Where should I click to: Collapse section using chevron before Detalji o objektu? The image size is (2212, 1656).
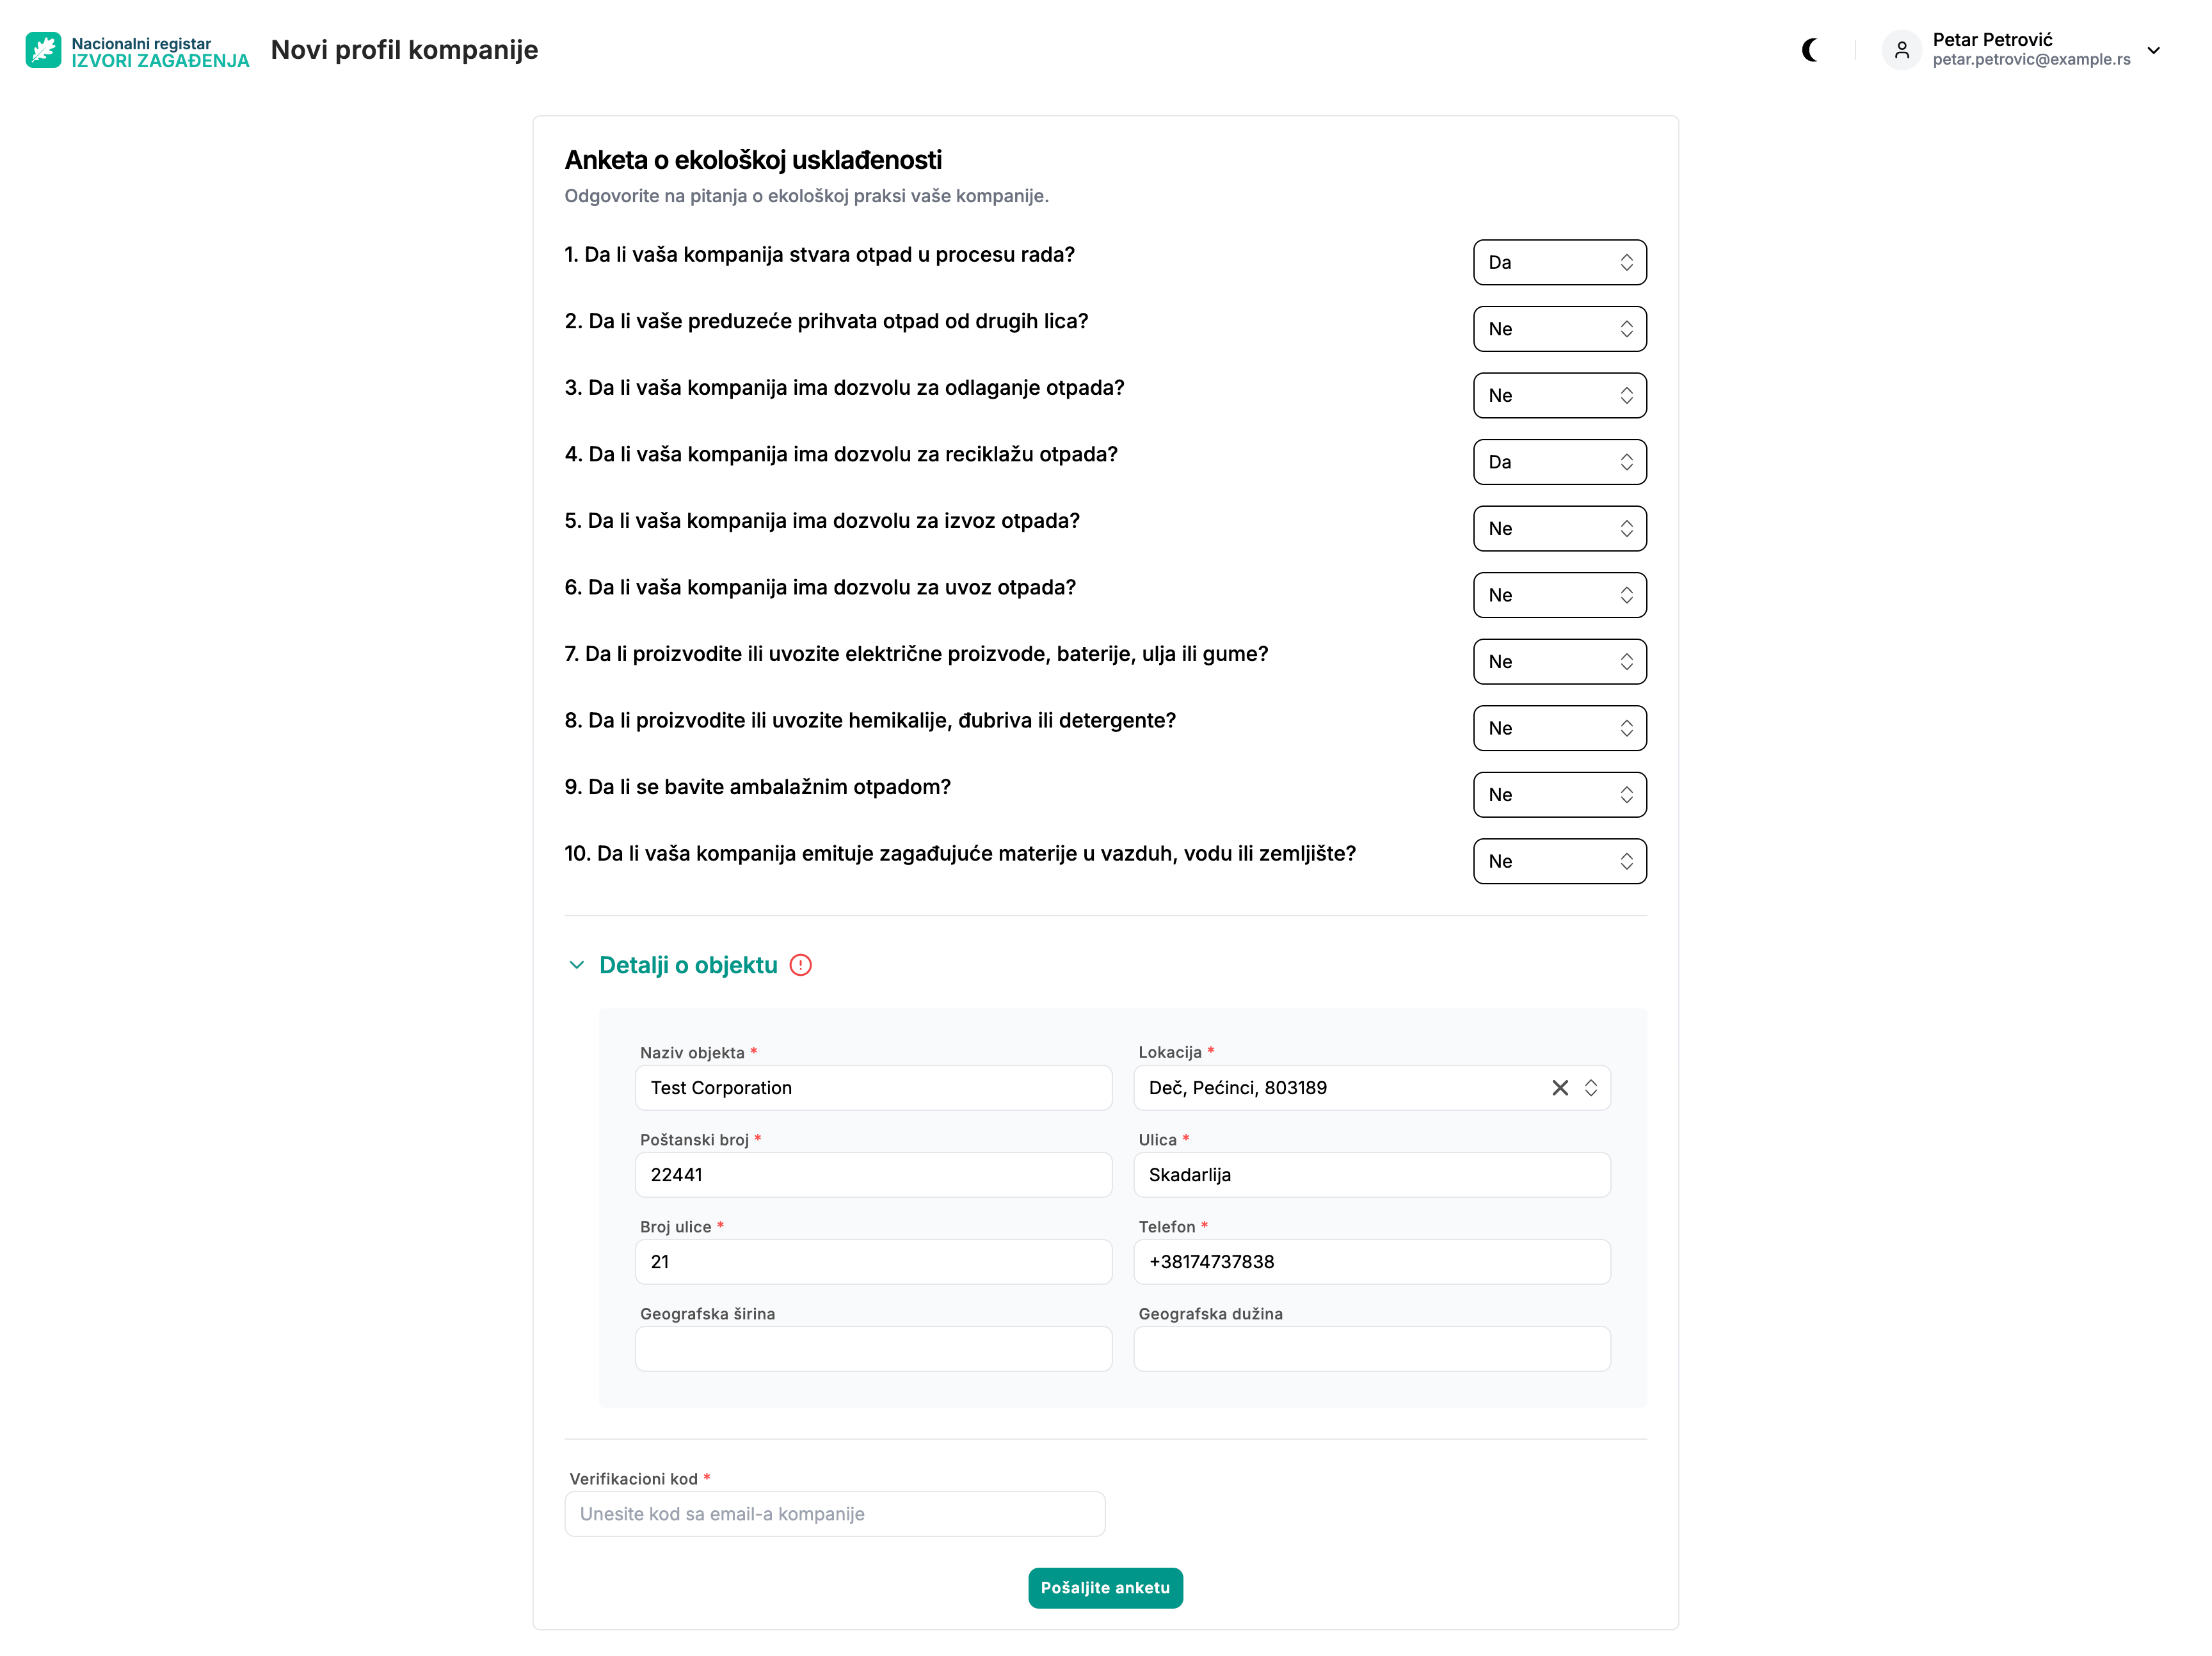(x=577, y=965)
